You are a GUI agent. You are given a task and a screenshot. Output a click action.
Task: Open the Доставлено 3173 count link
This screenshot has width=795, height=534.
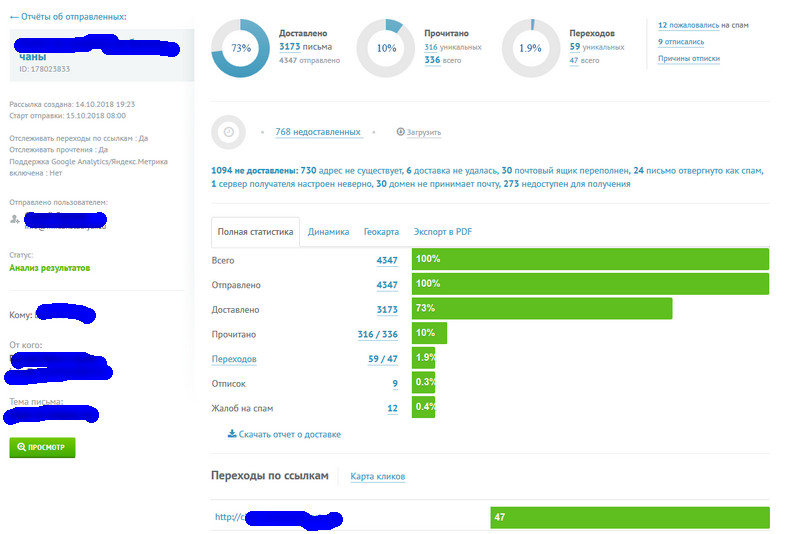point(387,309)
